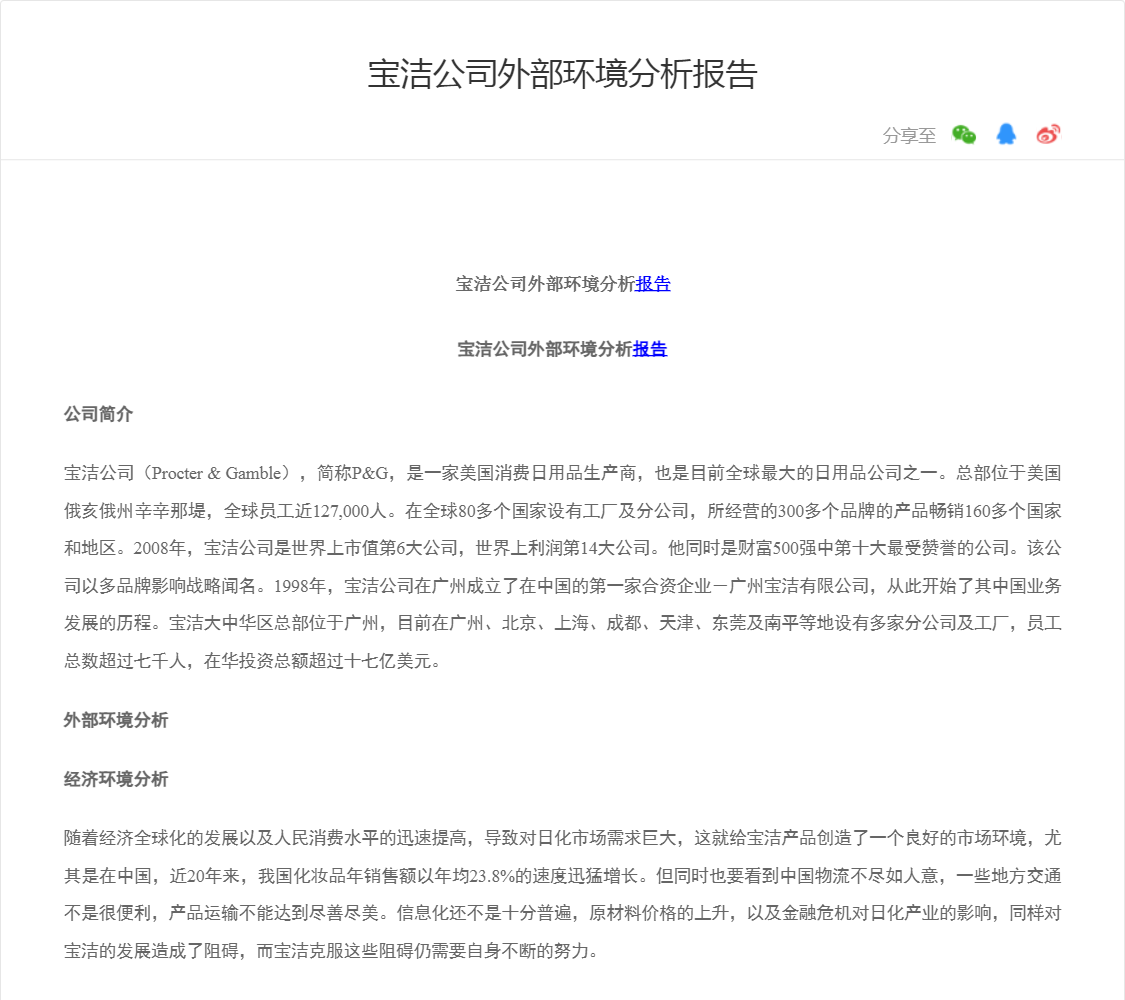Open the 报告 link in the non-bold subtitle
This screenshot has height=1000, width=1125.
click(653, 284)
